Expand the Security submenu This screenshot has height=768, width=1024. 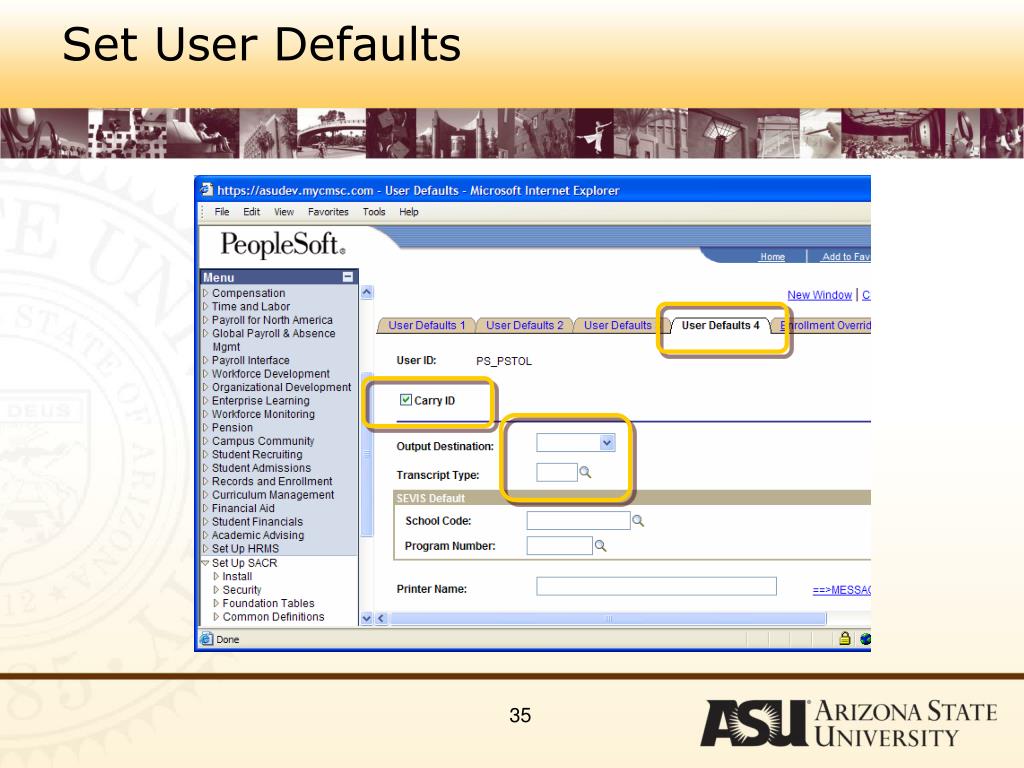coord(216,590)
